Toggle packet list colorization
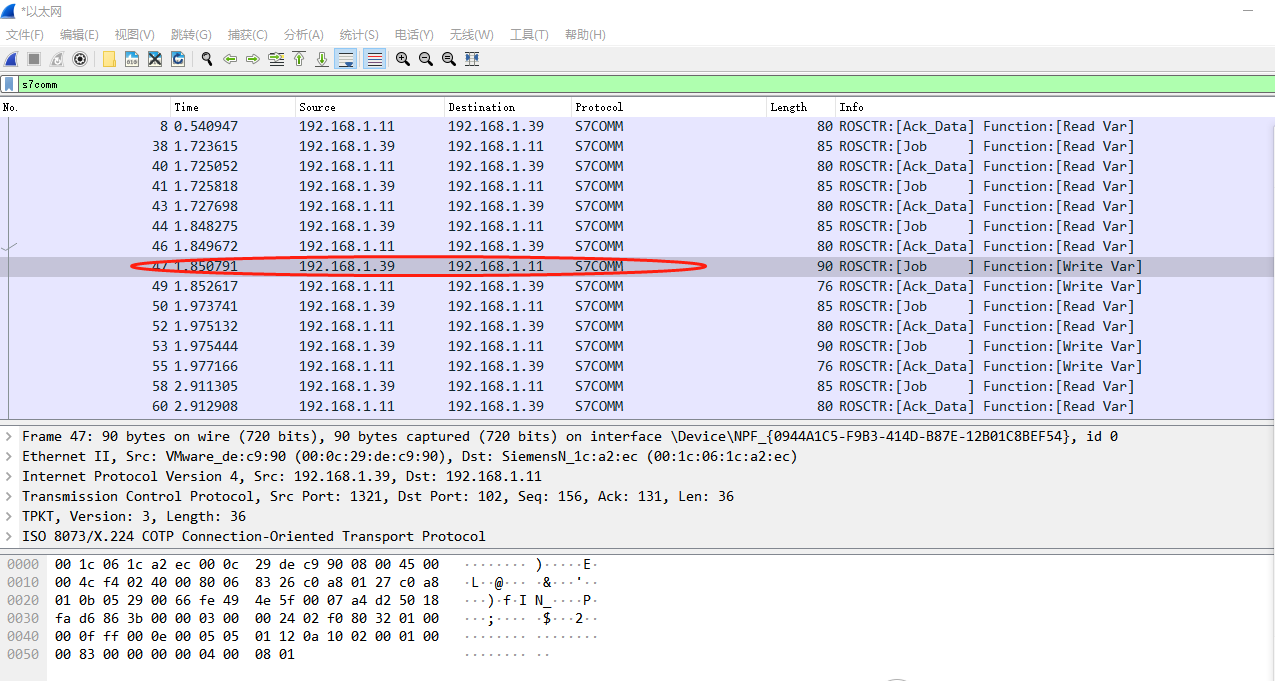 (x=375, y=59)
